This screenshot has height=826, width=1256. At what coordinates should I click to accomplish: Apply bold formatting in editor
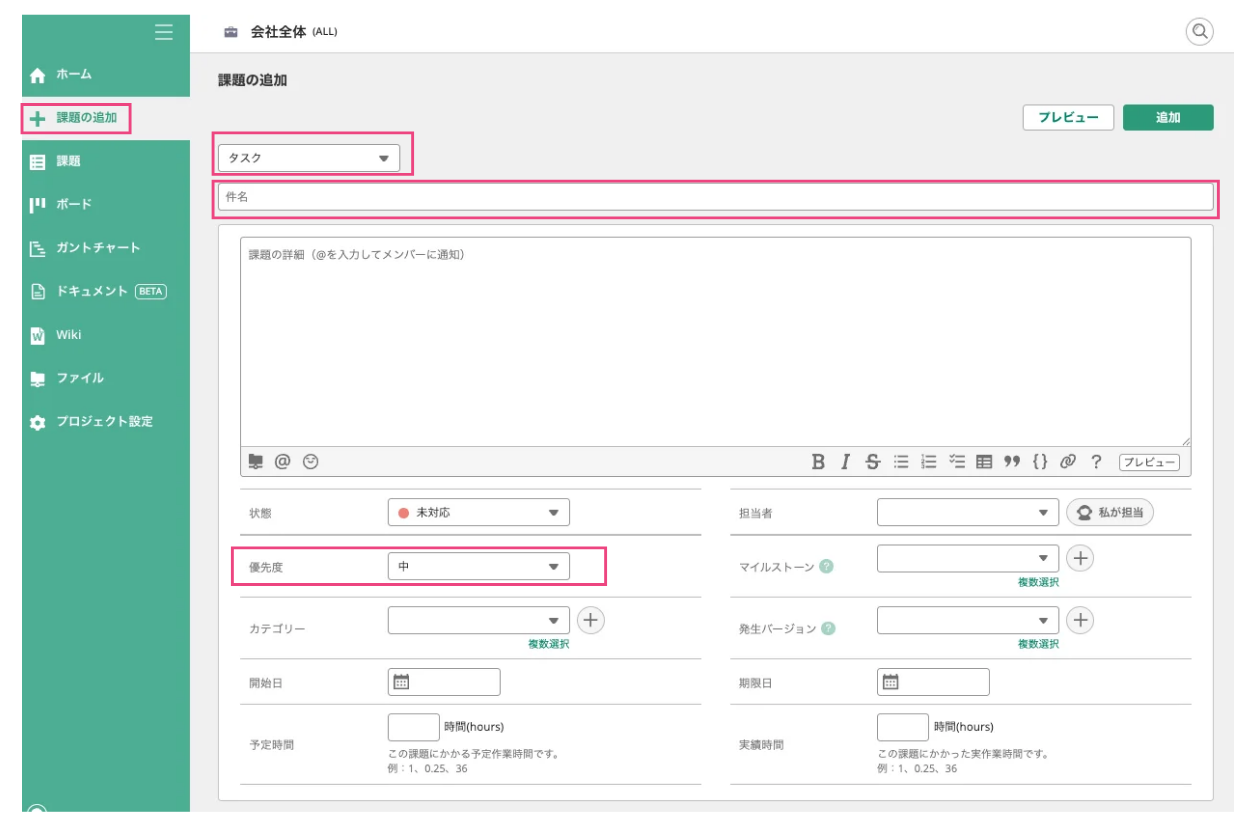coord(818,462)
